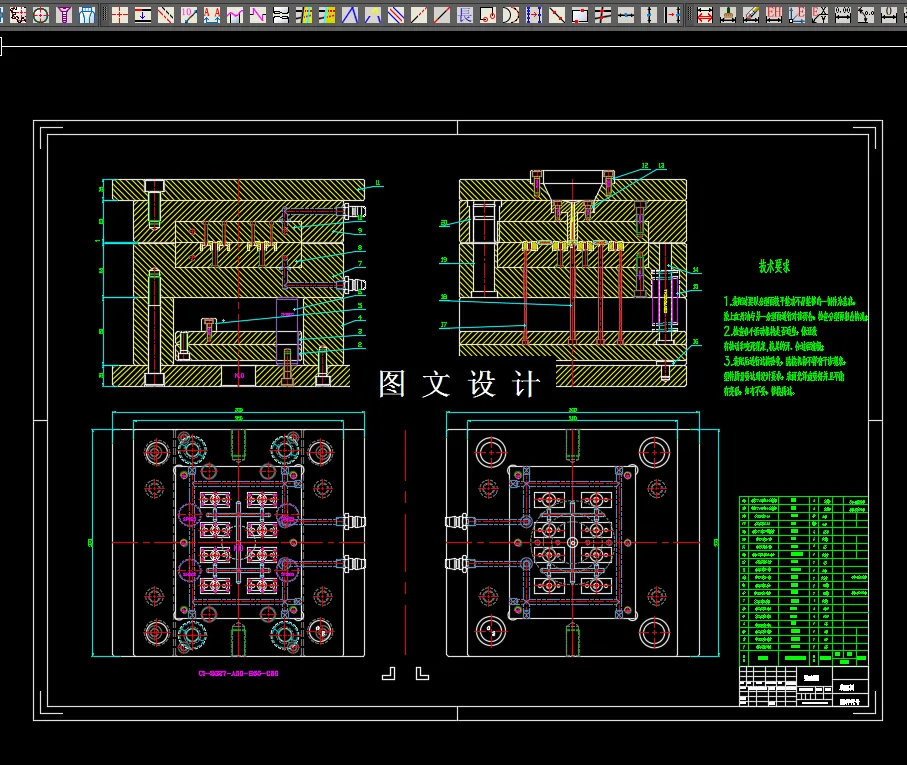Grab the toolbar grip before the dimension icons

coord(689,14)
